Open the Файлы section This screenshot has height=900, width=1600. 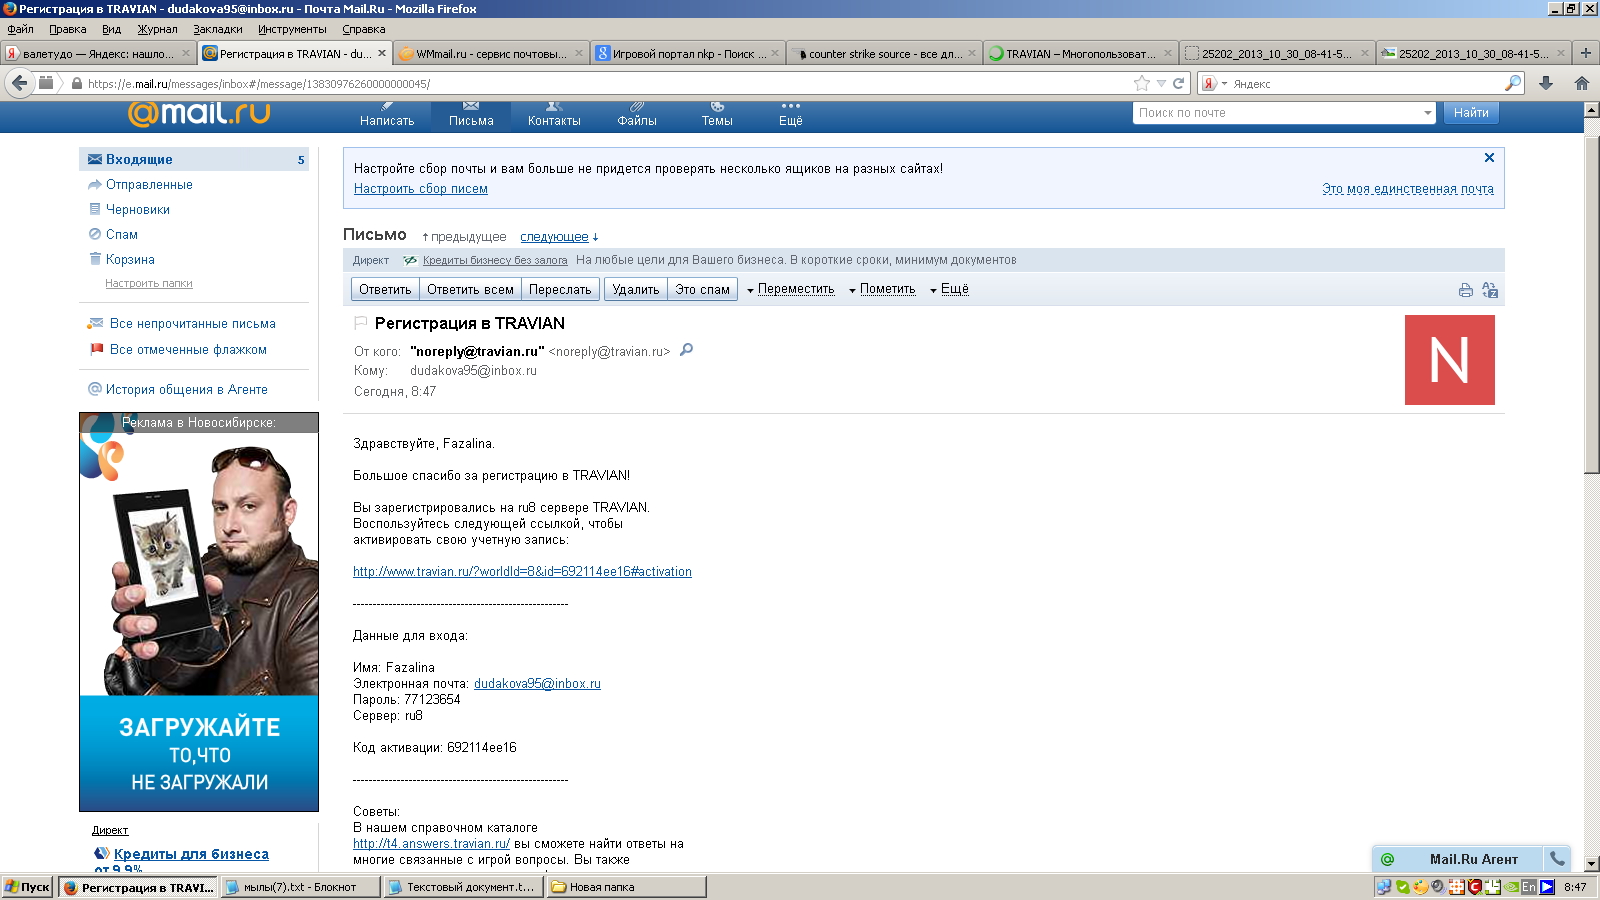(x=637, y=115)
